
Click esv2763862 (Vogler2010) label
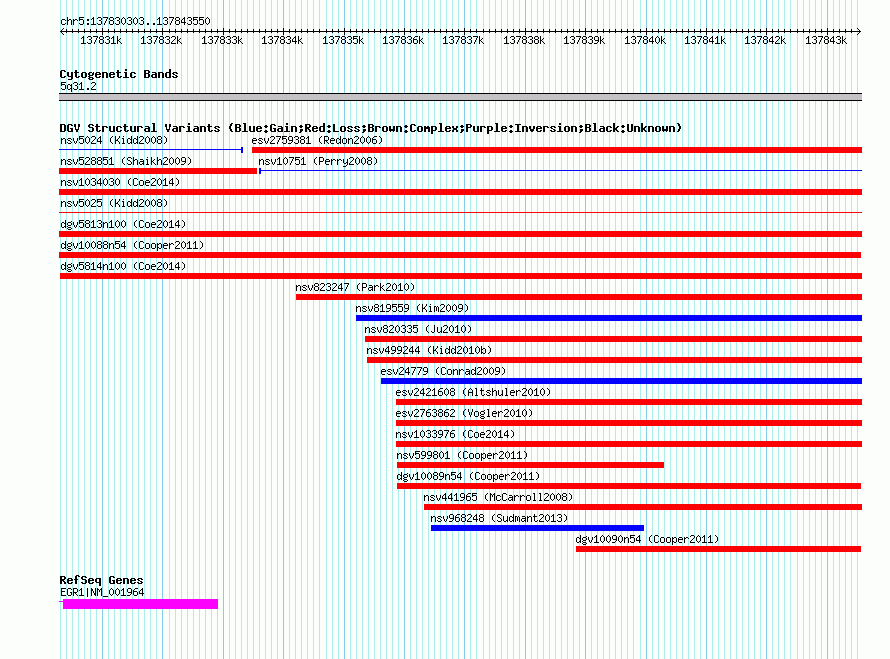(464, 413)
